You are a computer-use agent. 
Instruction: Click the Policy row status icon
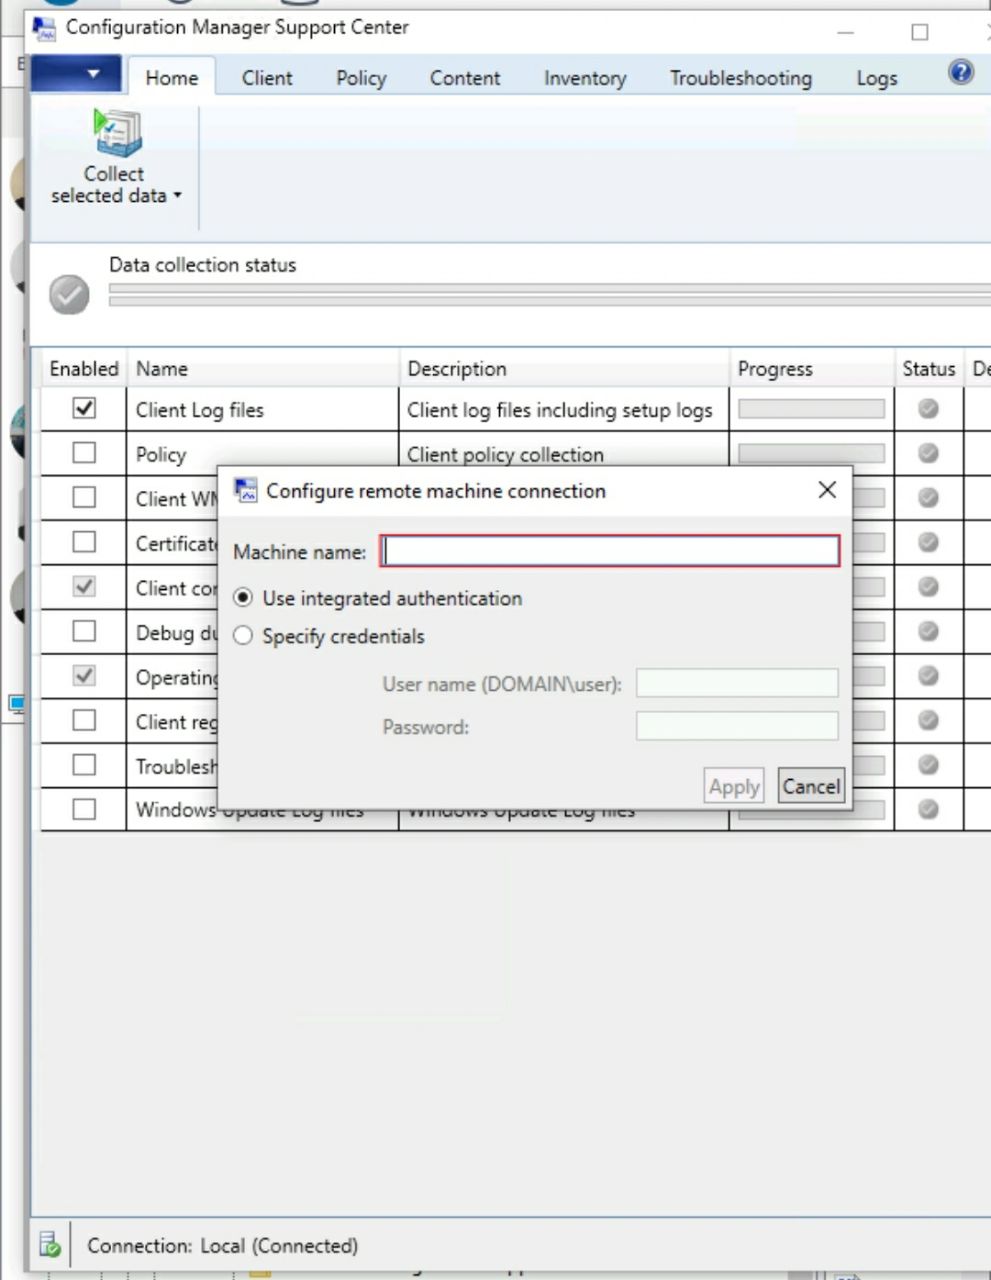(x=928, y=453)
